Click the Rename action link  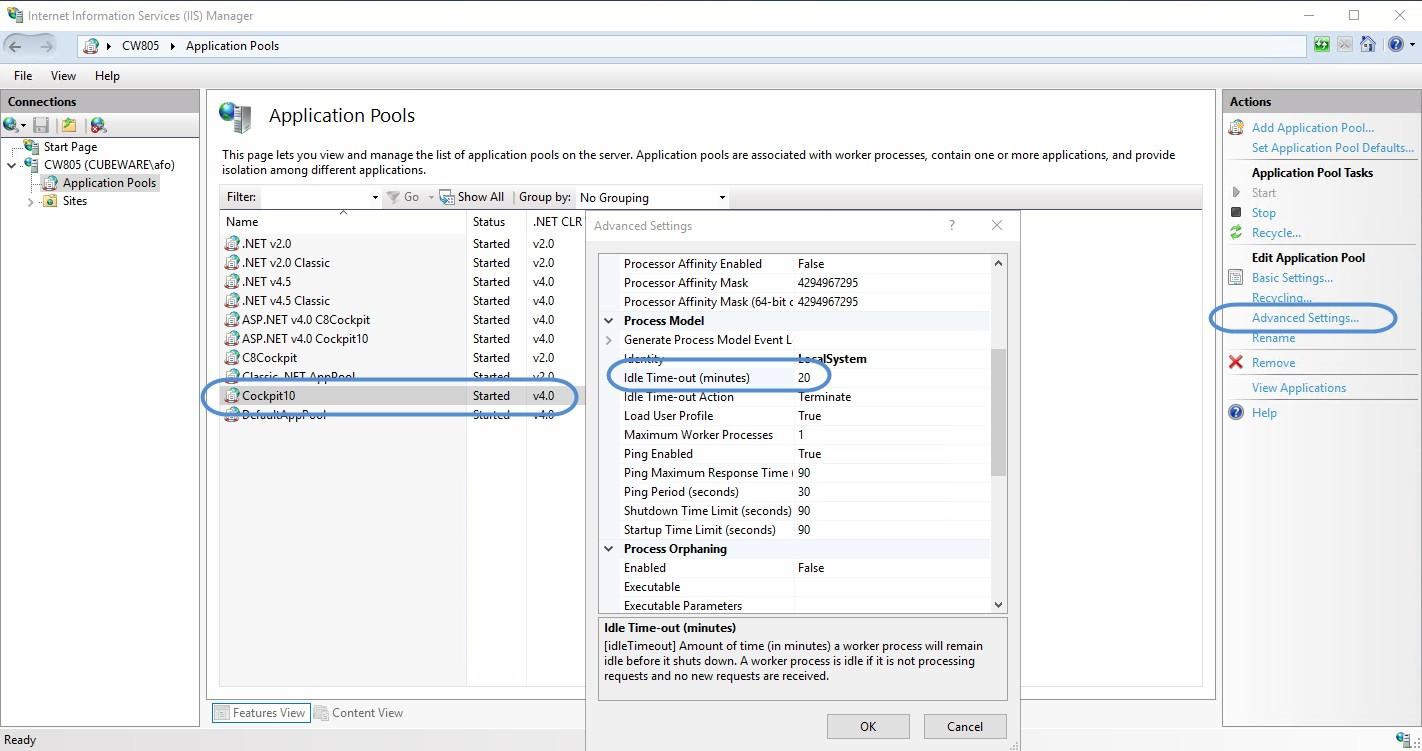[x=1273, y=338]
